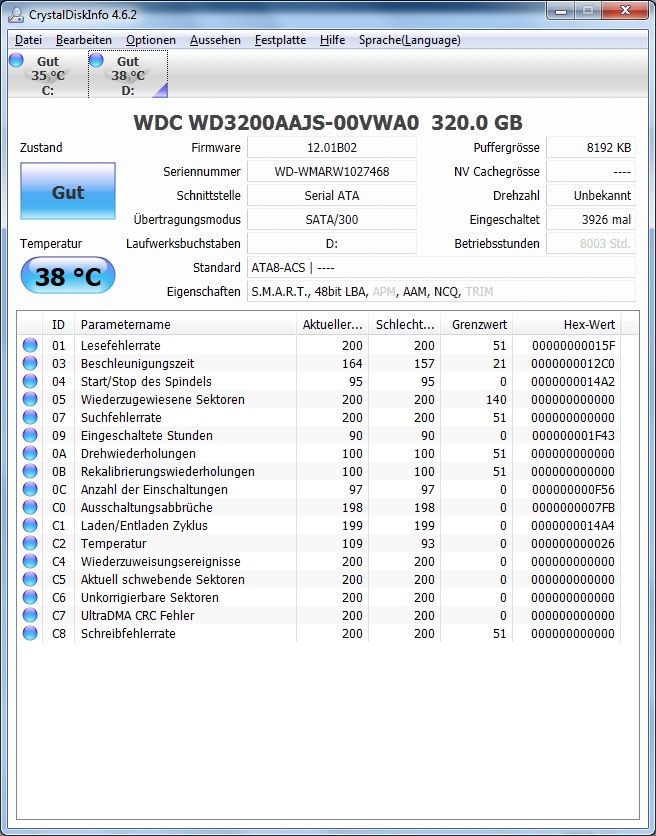Click the Laufwerksbuchstaben field showing D:
The image size is (656, 836).
click(332, 244)
